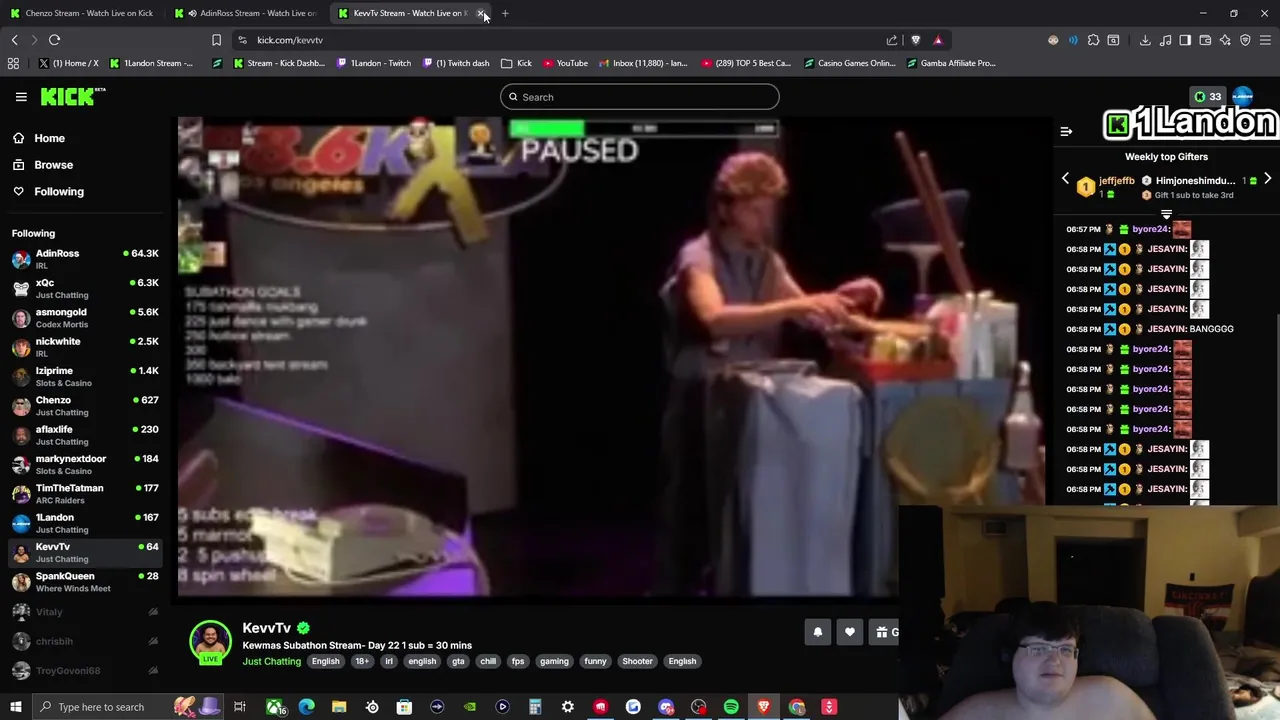The image size is (1280, 720).
Task: Click the Kick search field
Action: point(640,97)
